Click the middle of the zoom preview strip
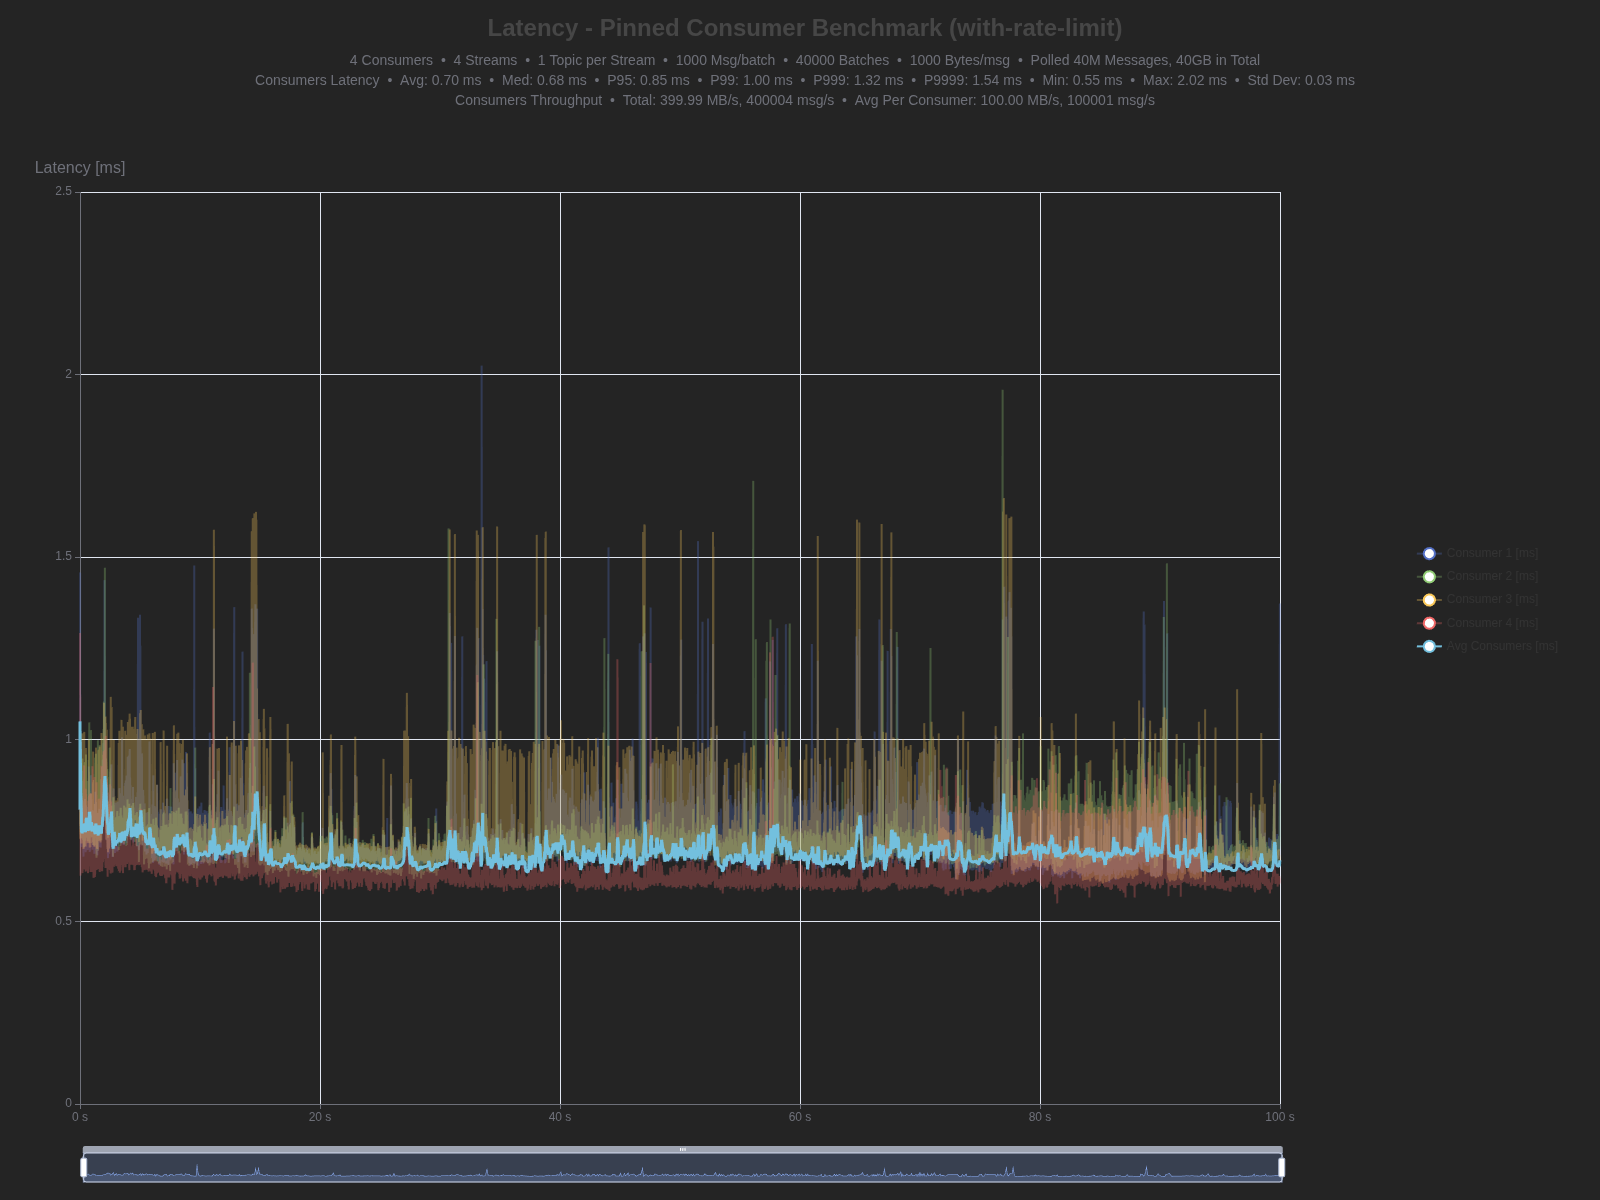Viewport: 1600px width, 1200px height. 683,1168
